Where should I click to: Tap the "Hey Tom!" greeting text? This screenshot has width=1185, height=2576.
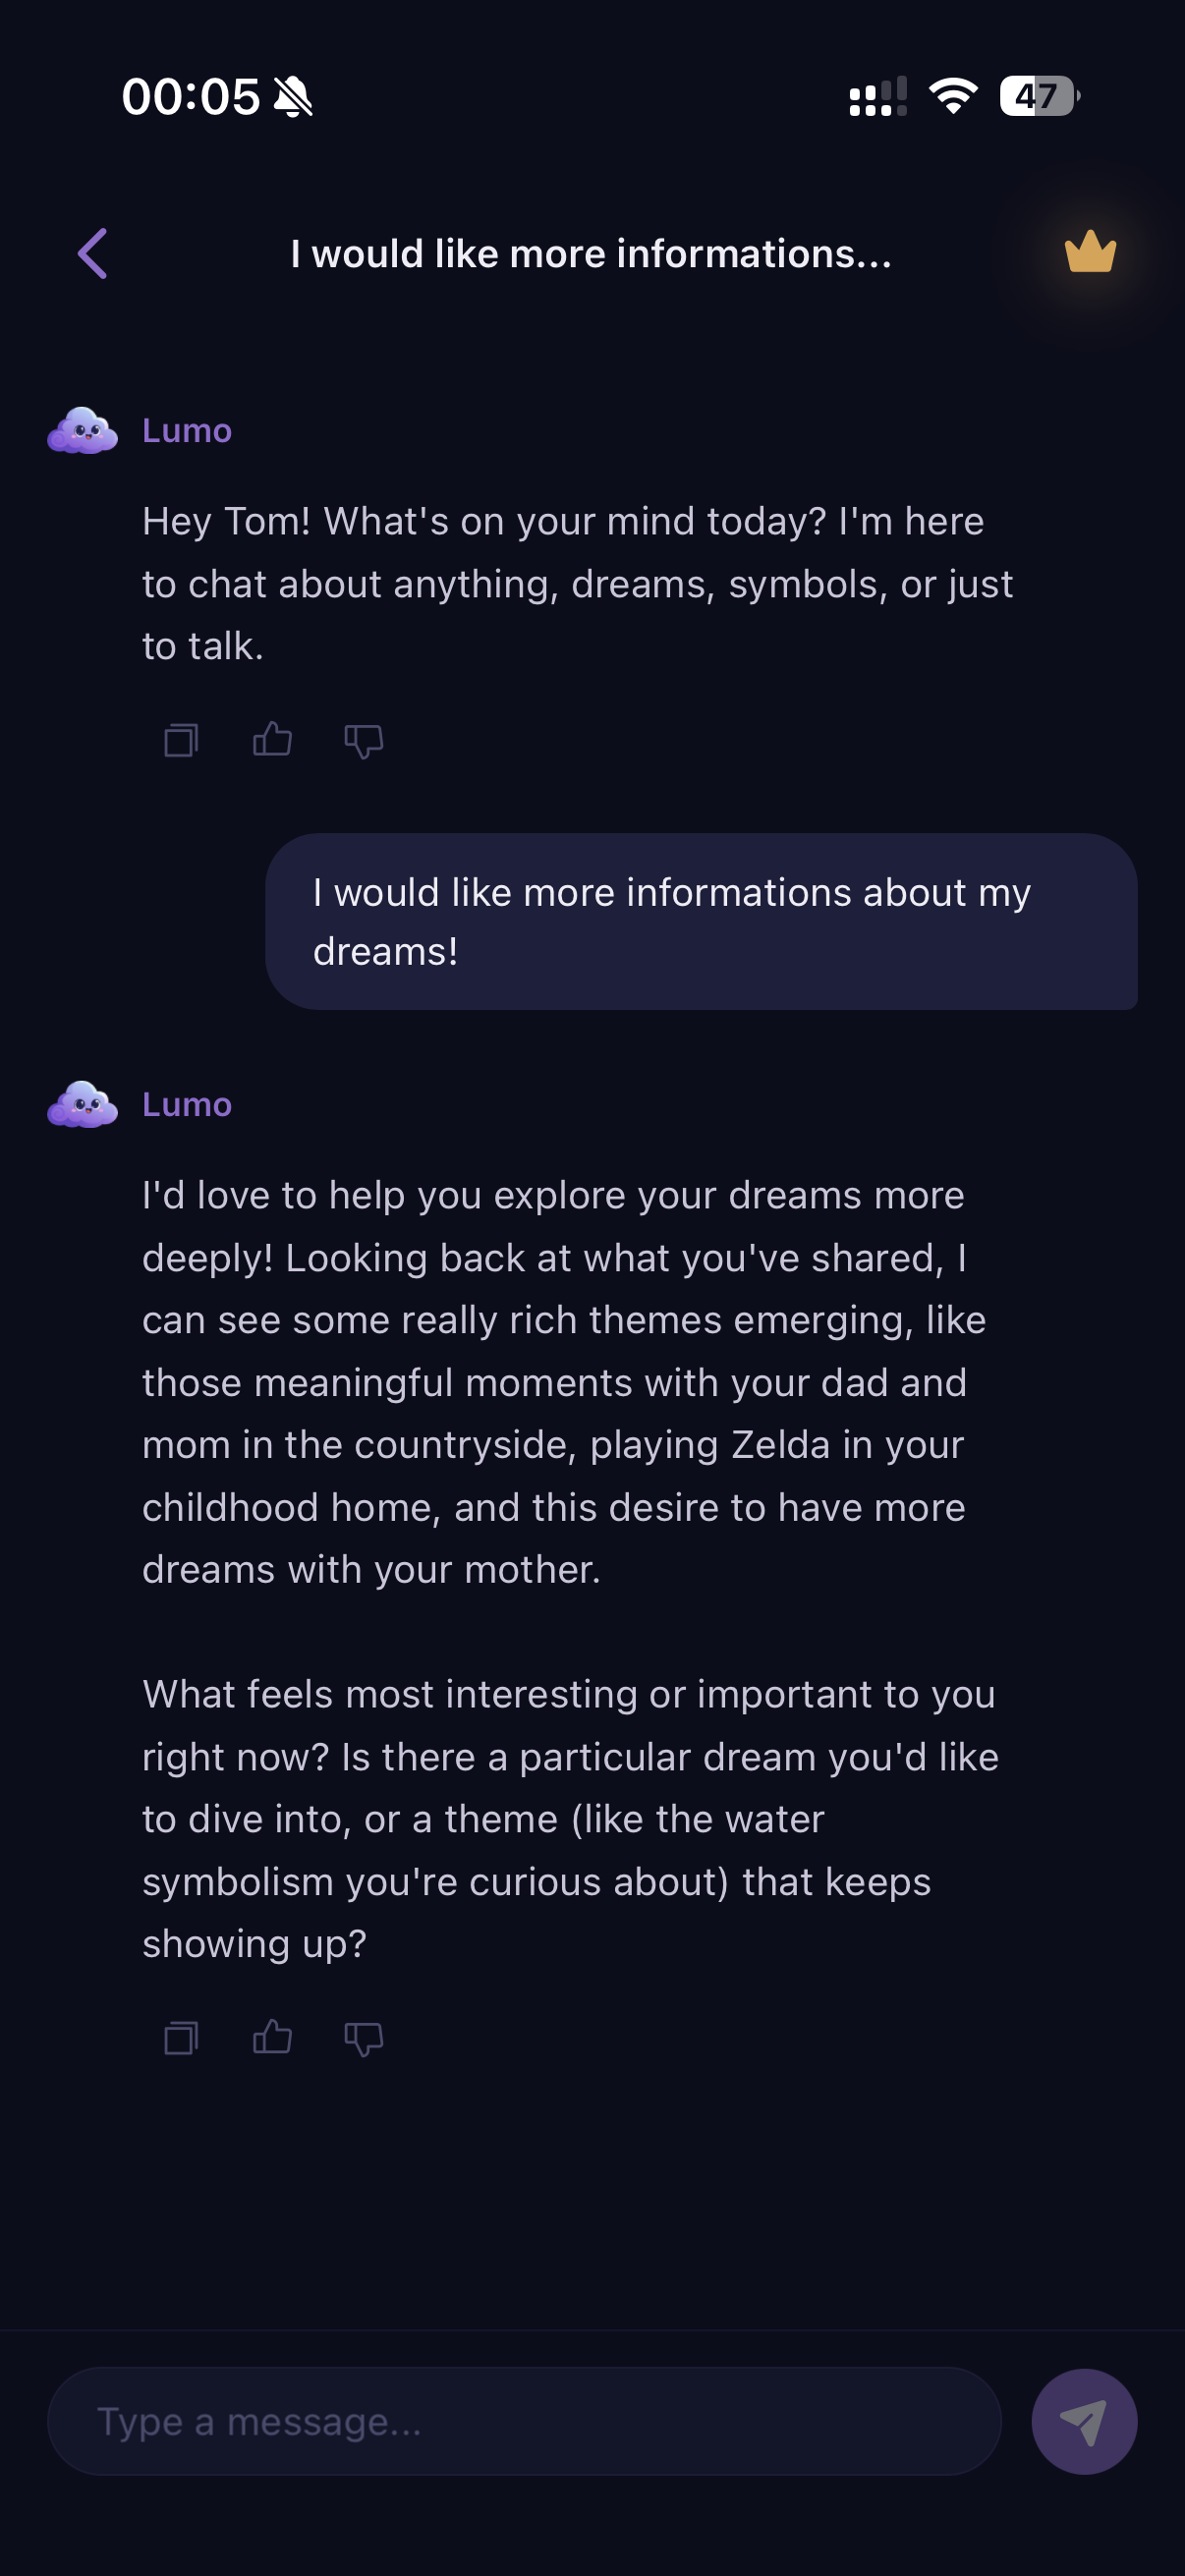click(x=577, y=584)
